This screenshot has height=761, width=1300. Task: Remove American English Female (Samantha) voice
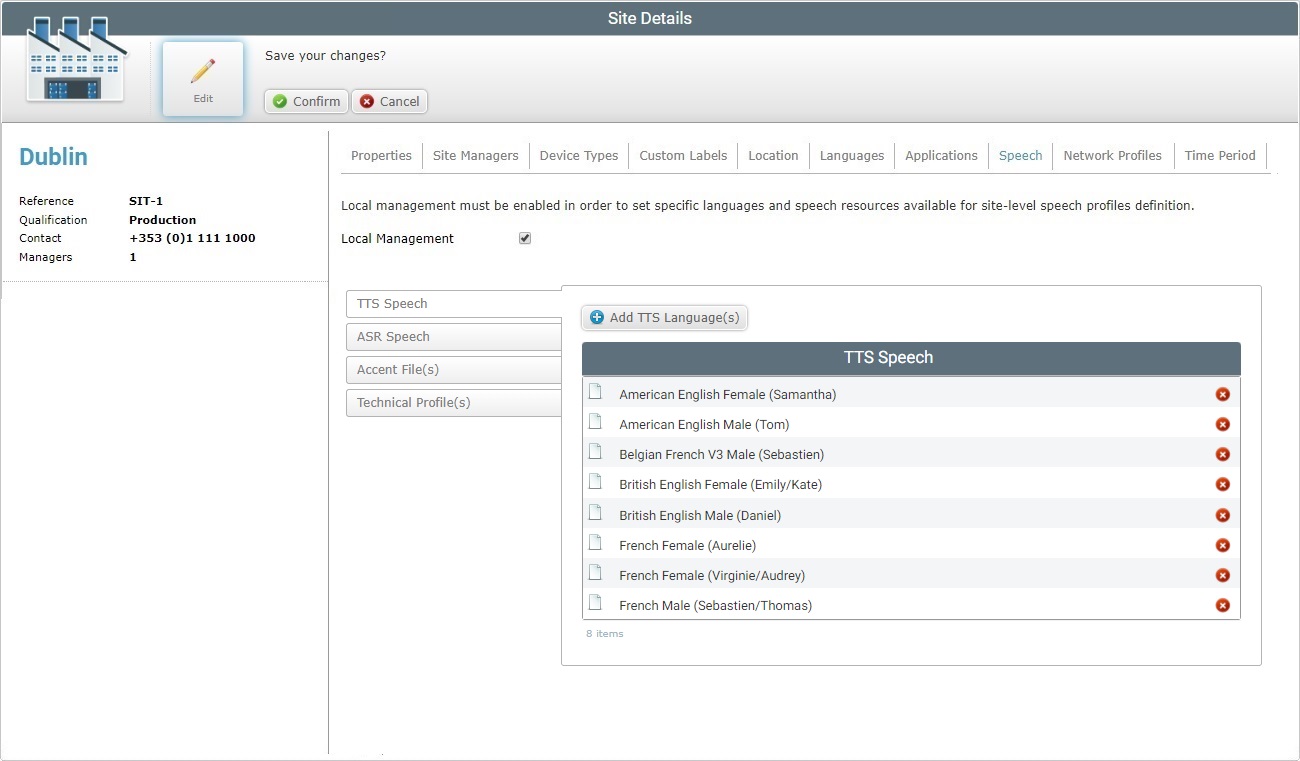pyautogui.click(x=1221, y=394)
